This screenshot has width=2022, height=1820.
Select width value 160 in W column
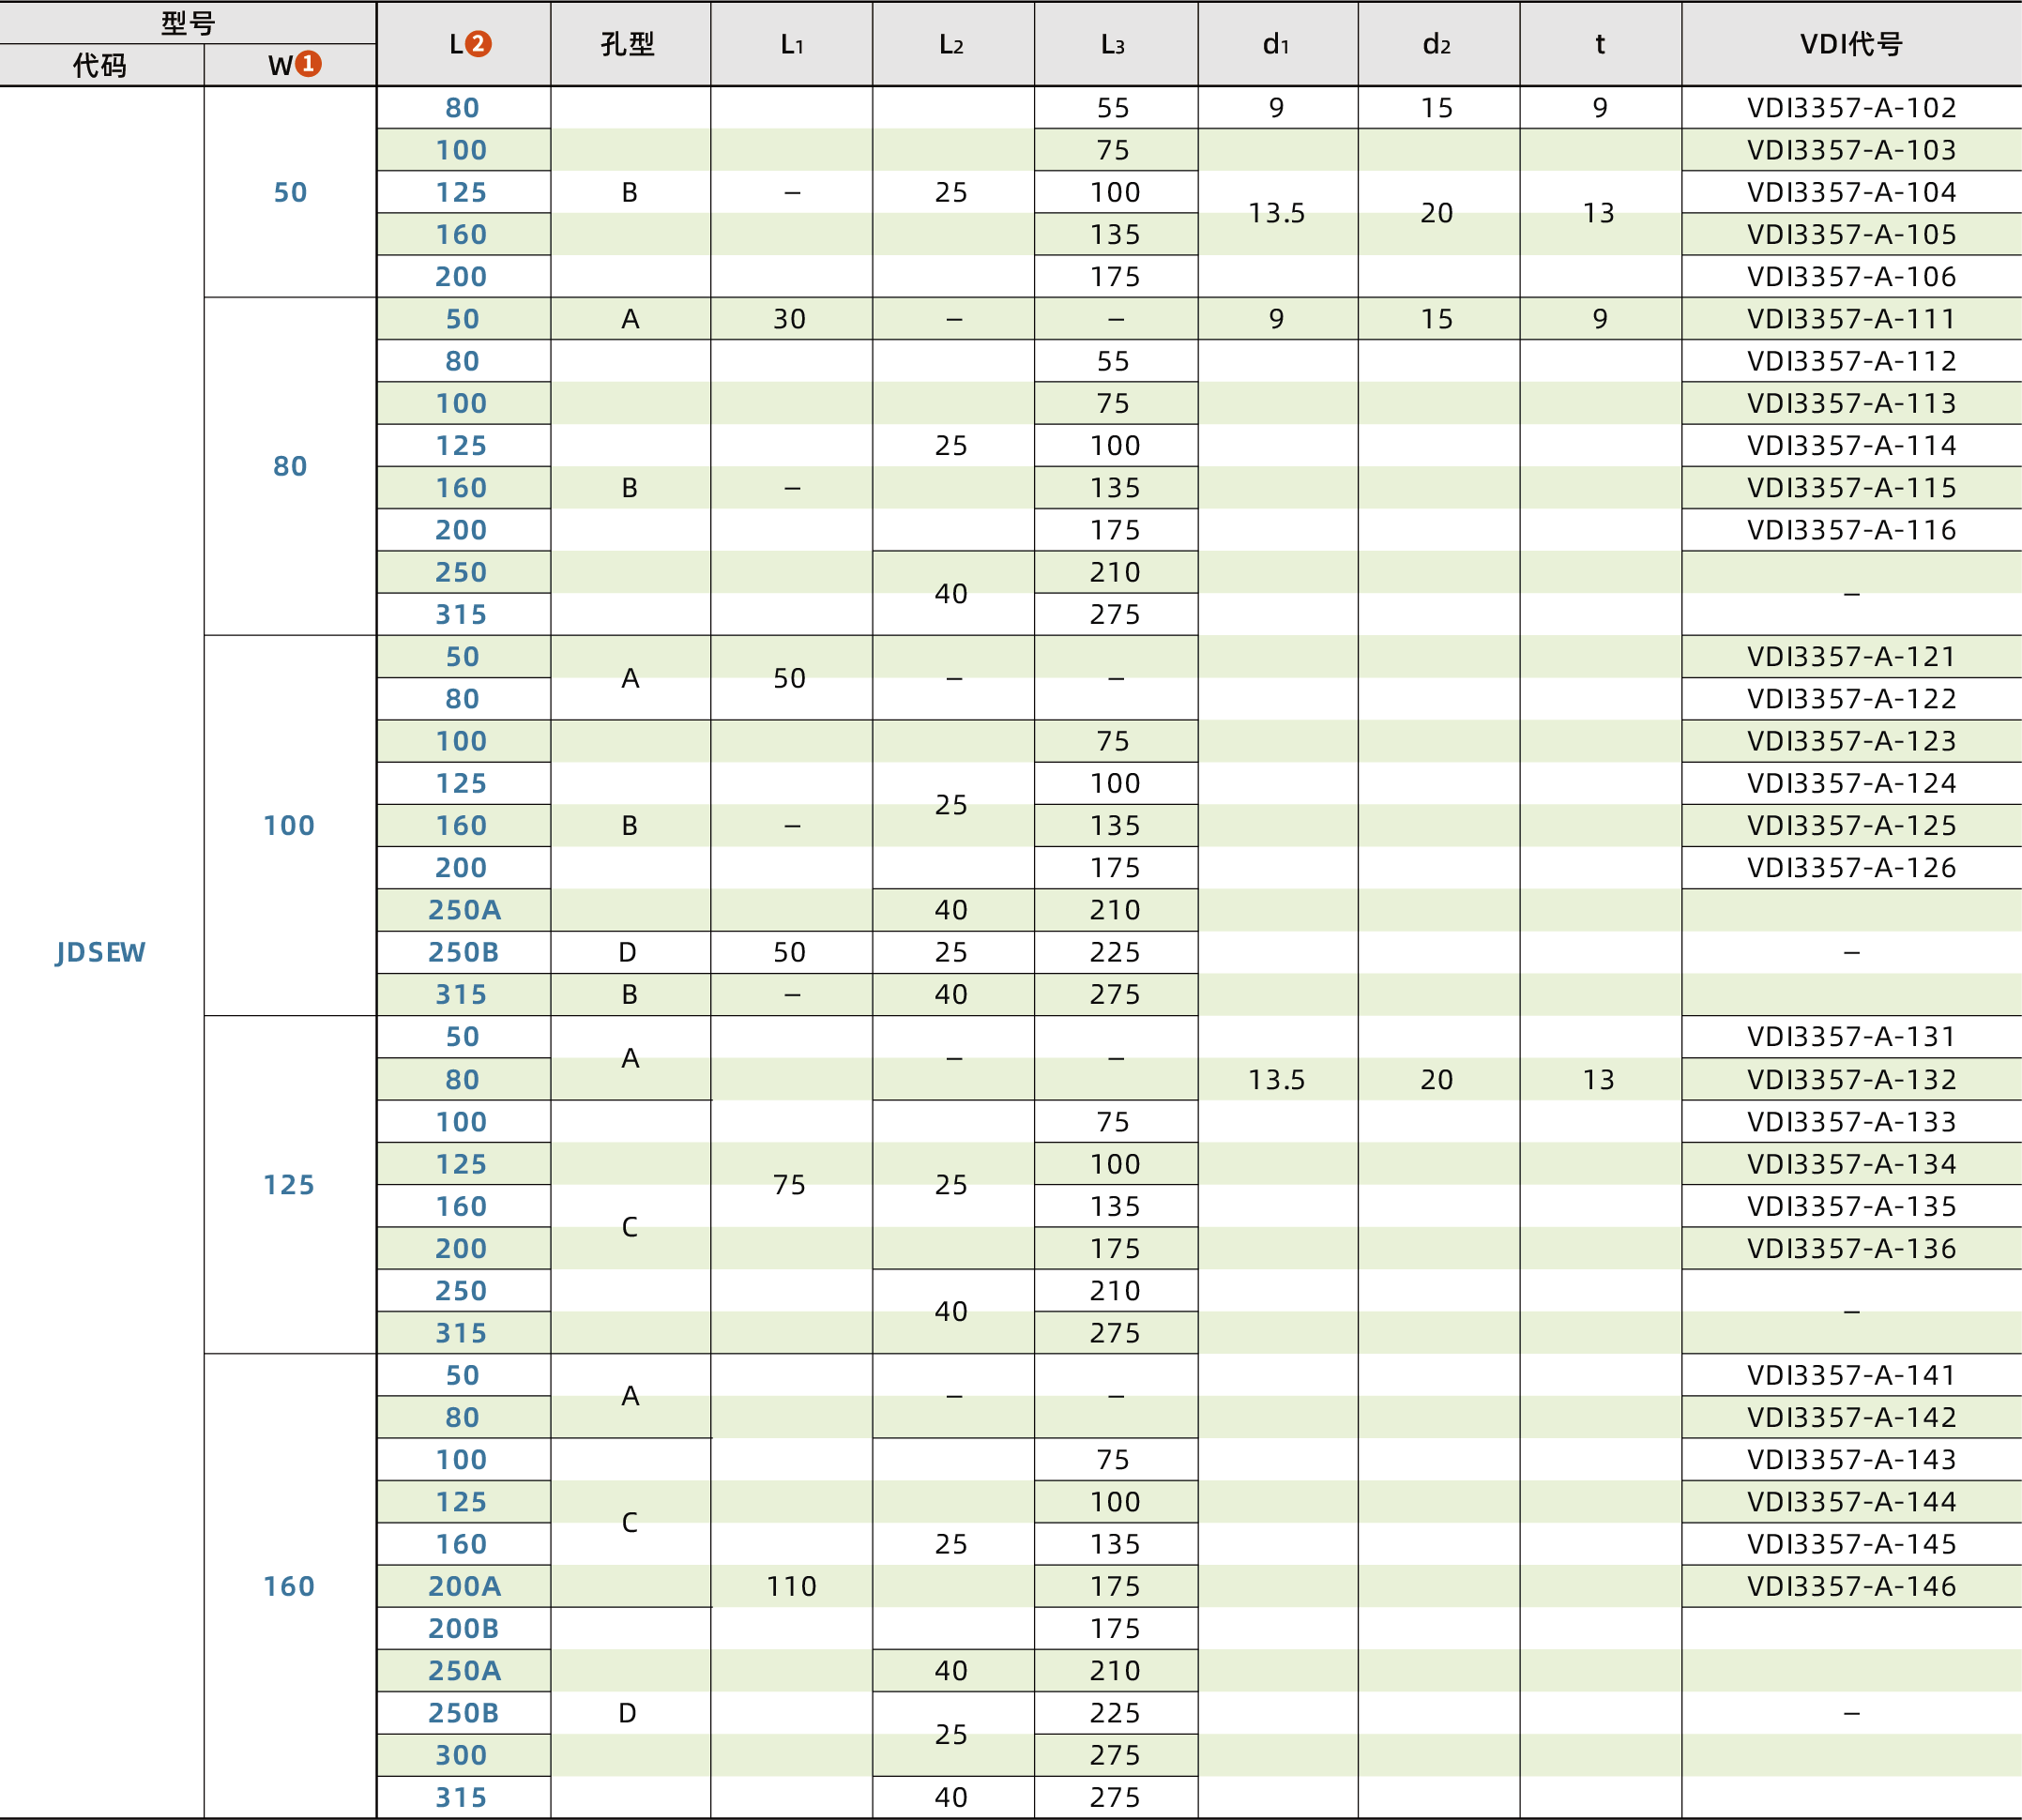click(x=289, y=1586)
